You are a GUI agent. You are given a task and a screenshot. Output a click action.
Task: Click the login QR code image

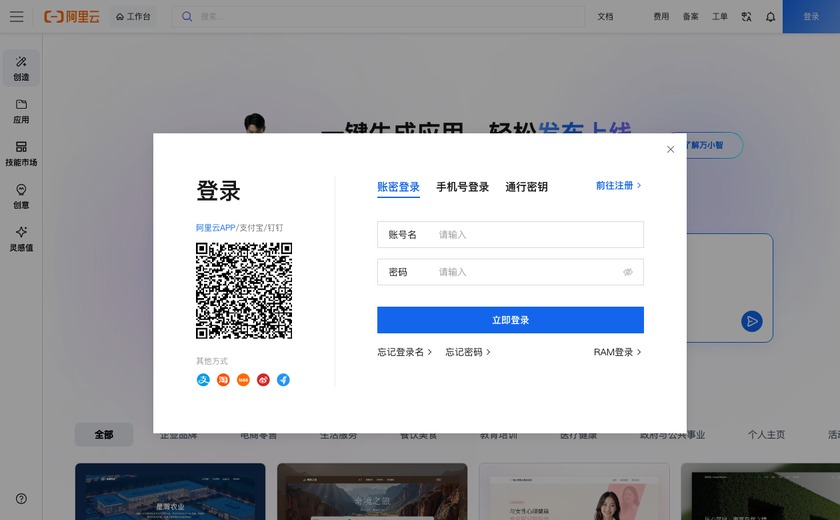tap(244, 291)
